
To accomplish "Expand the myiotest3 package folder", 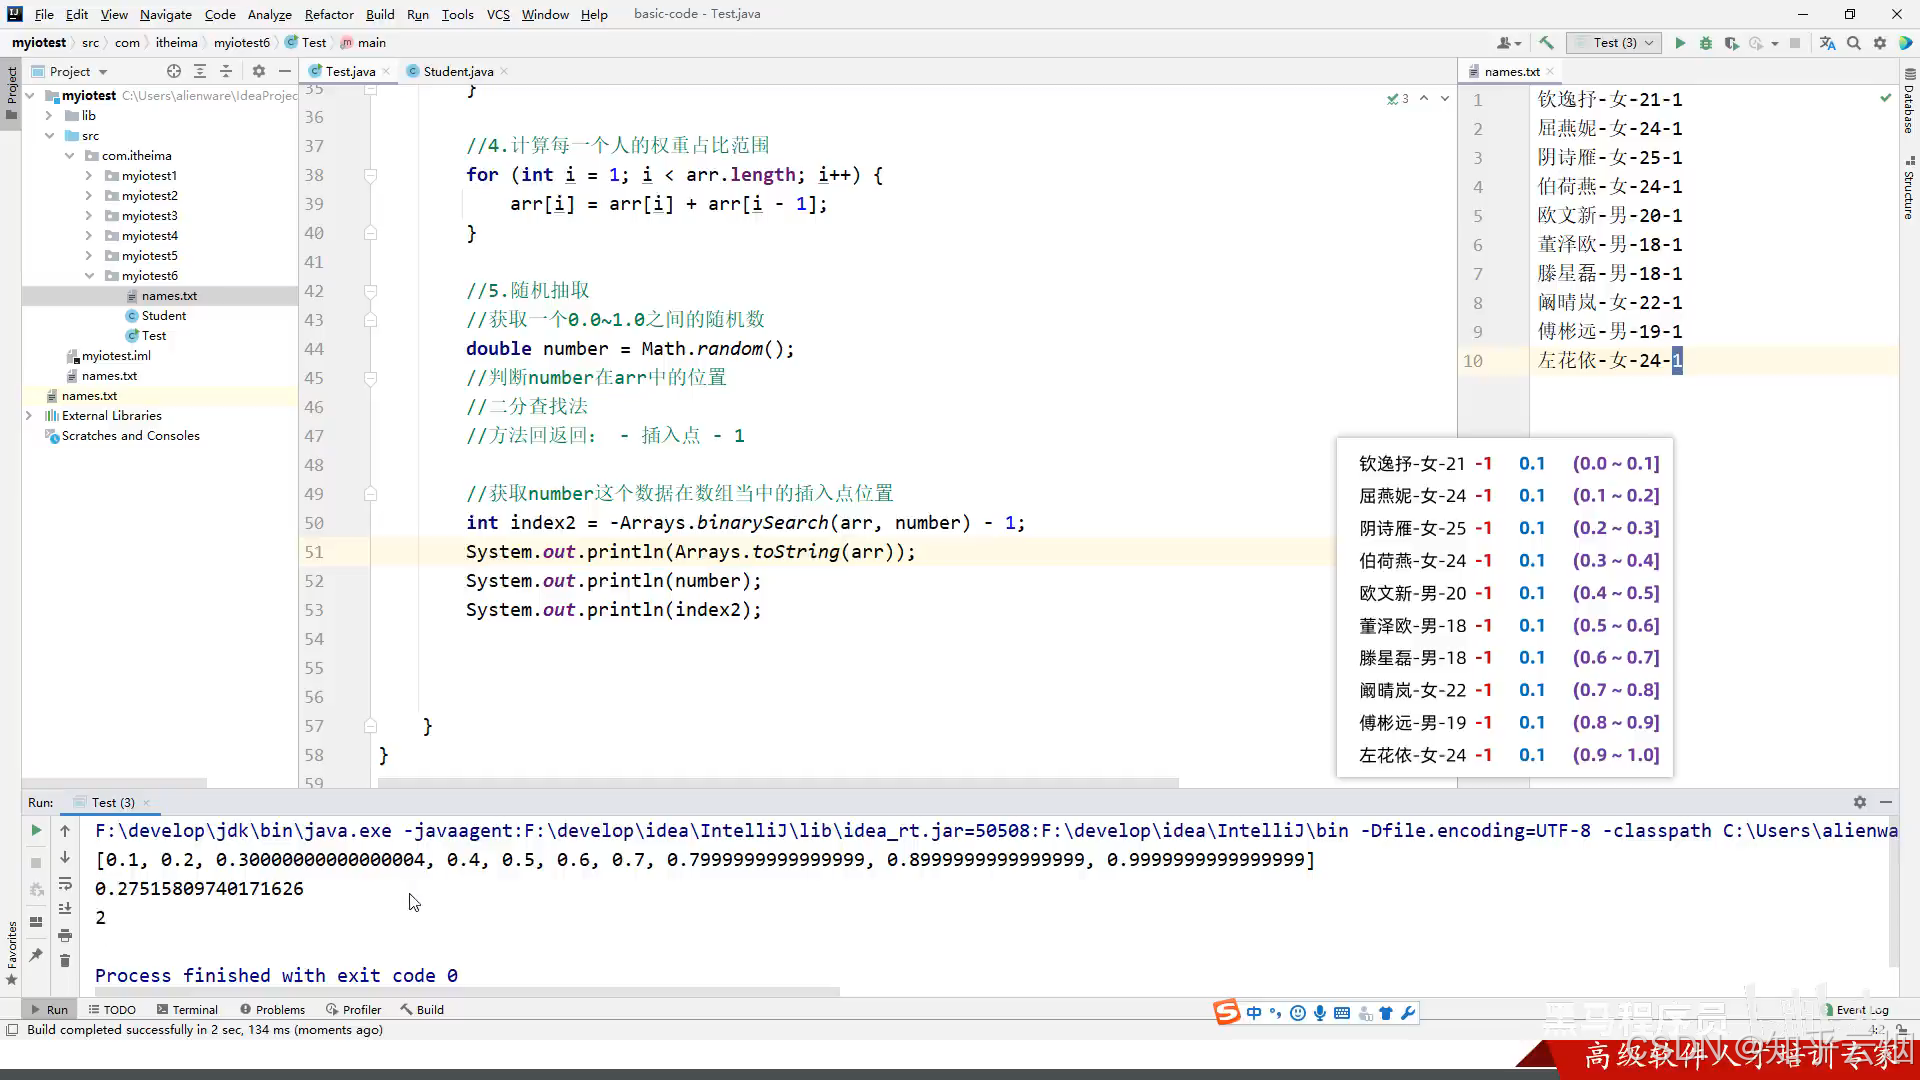I will pos(89,216).
